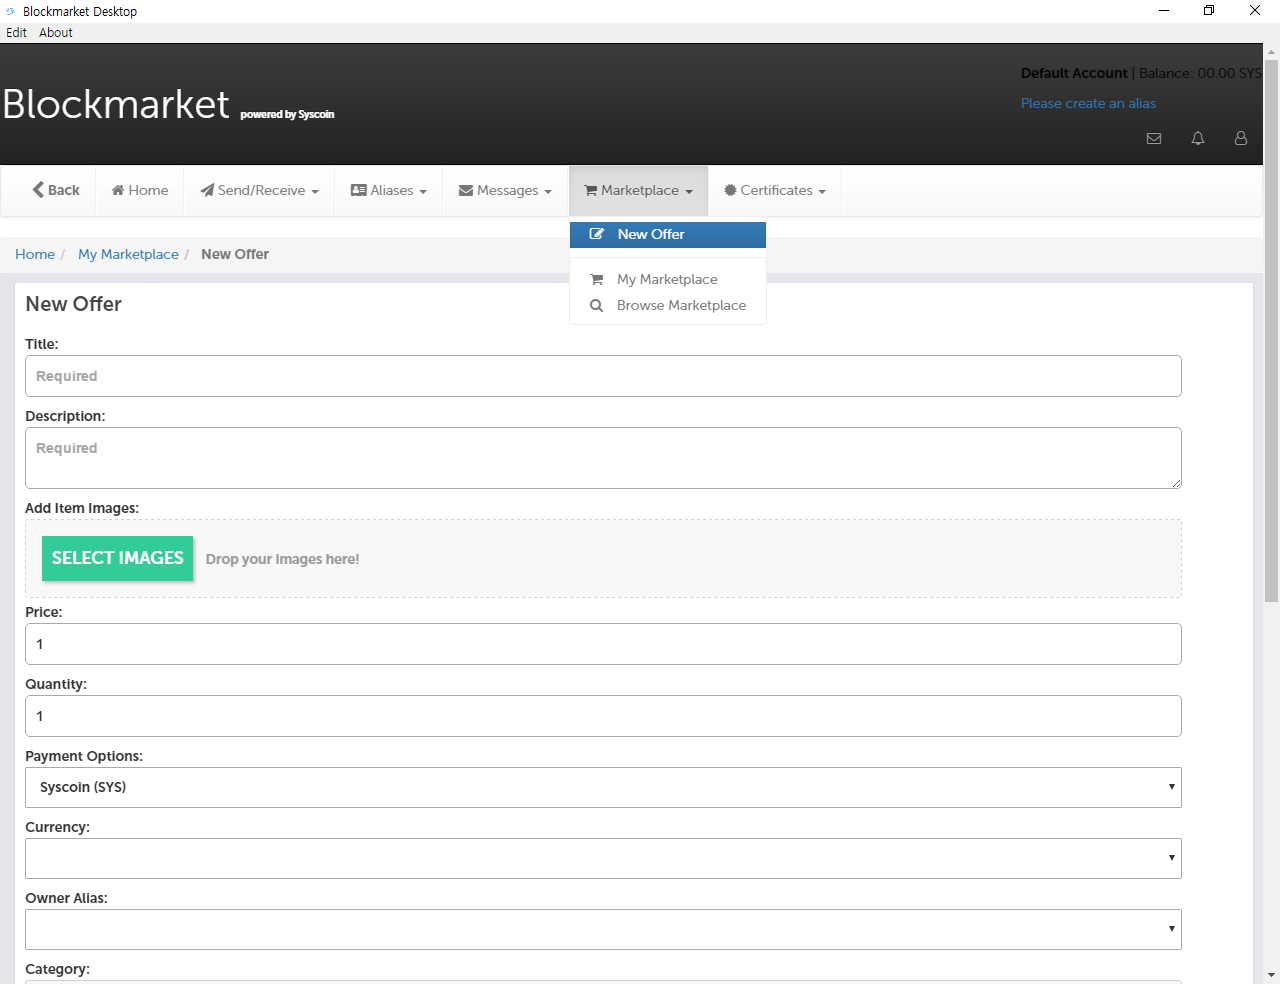Close the Blockmarket Desktop window
The height and width of the screenshot is (993, 1284).
point(1255,11)
